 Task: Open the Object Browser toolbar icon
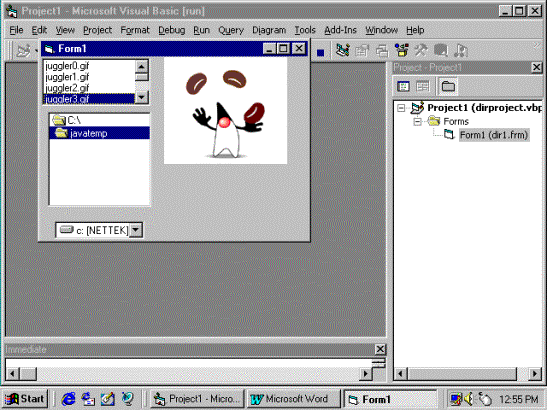(402, 51)
